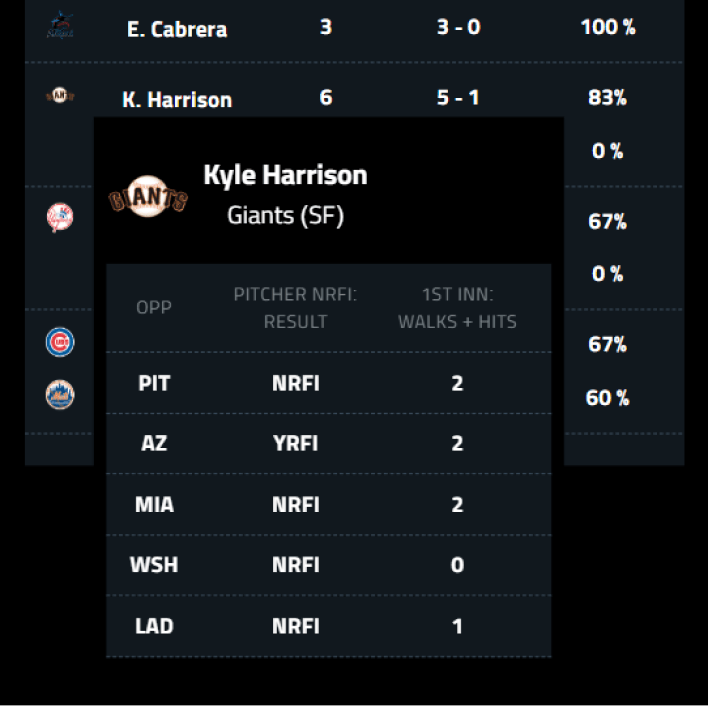Screen dimensions: 708x706
Task: Sort by the OPP column header
Action: click(154, 307)
